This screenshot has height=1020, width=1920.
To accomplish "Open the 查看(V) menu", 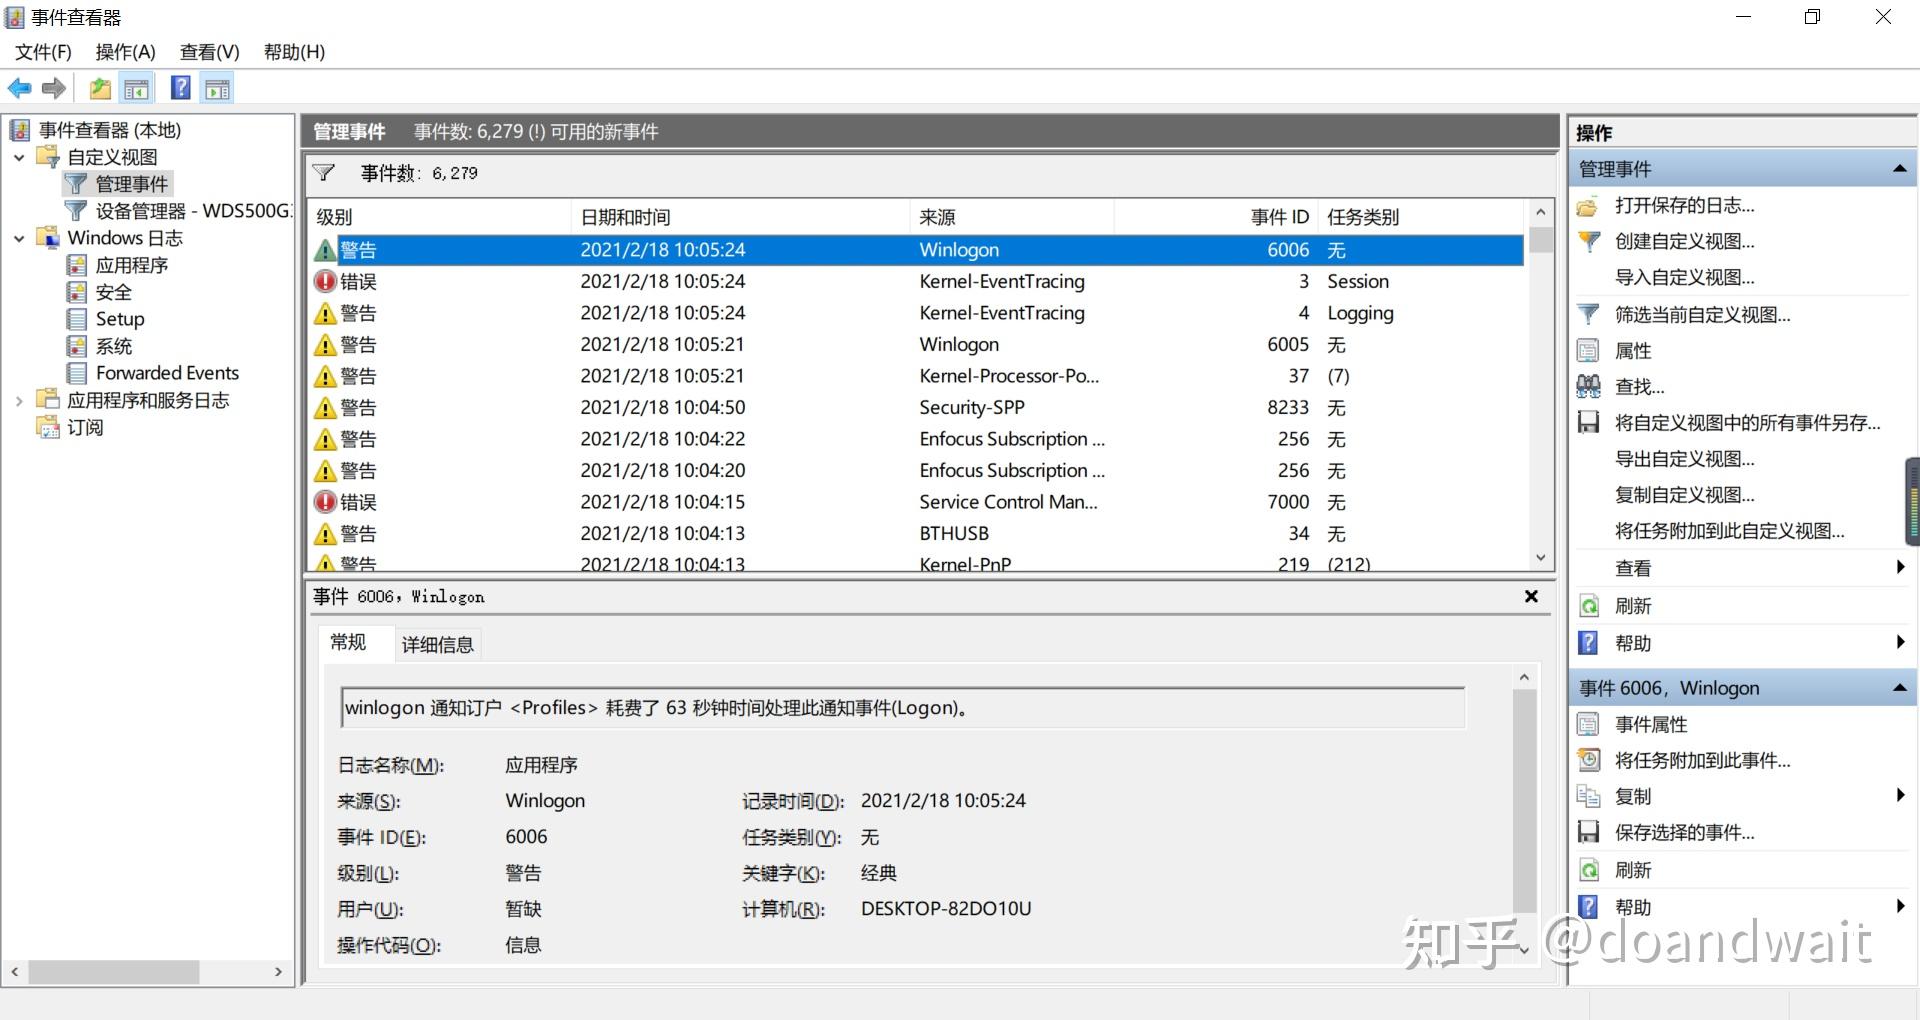I will (208, 51).
